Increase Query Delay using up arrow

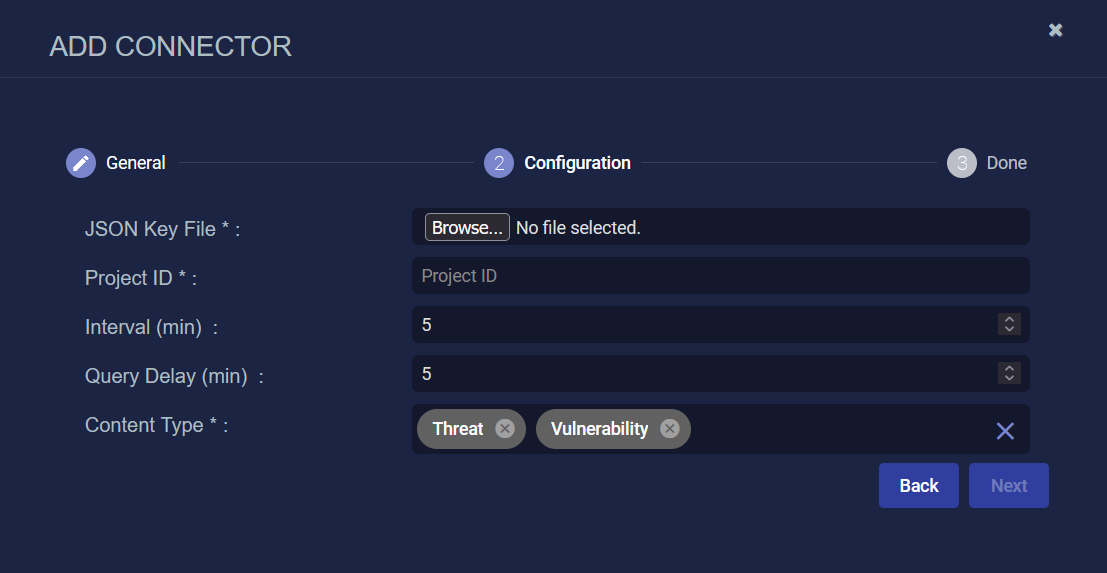pyautogui.click(x=1010, y=368)
